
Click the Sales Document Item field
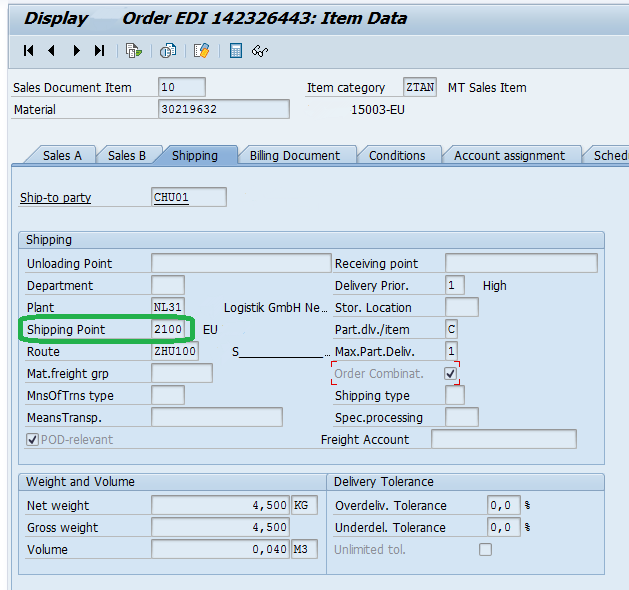[x=182, y=87]
